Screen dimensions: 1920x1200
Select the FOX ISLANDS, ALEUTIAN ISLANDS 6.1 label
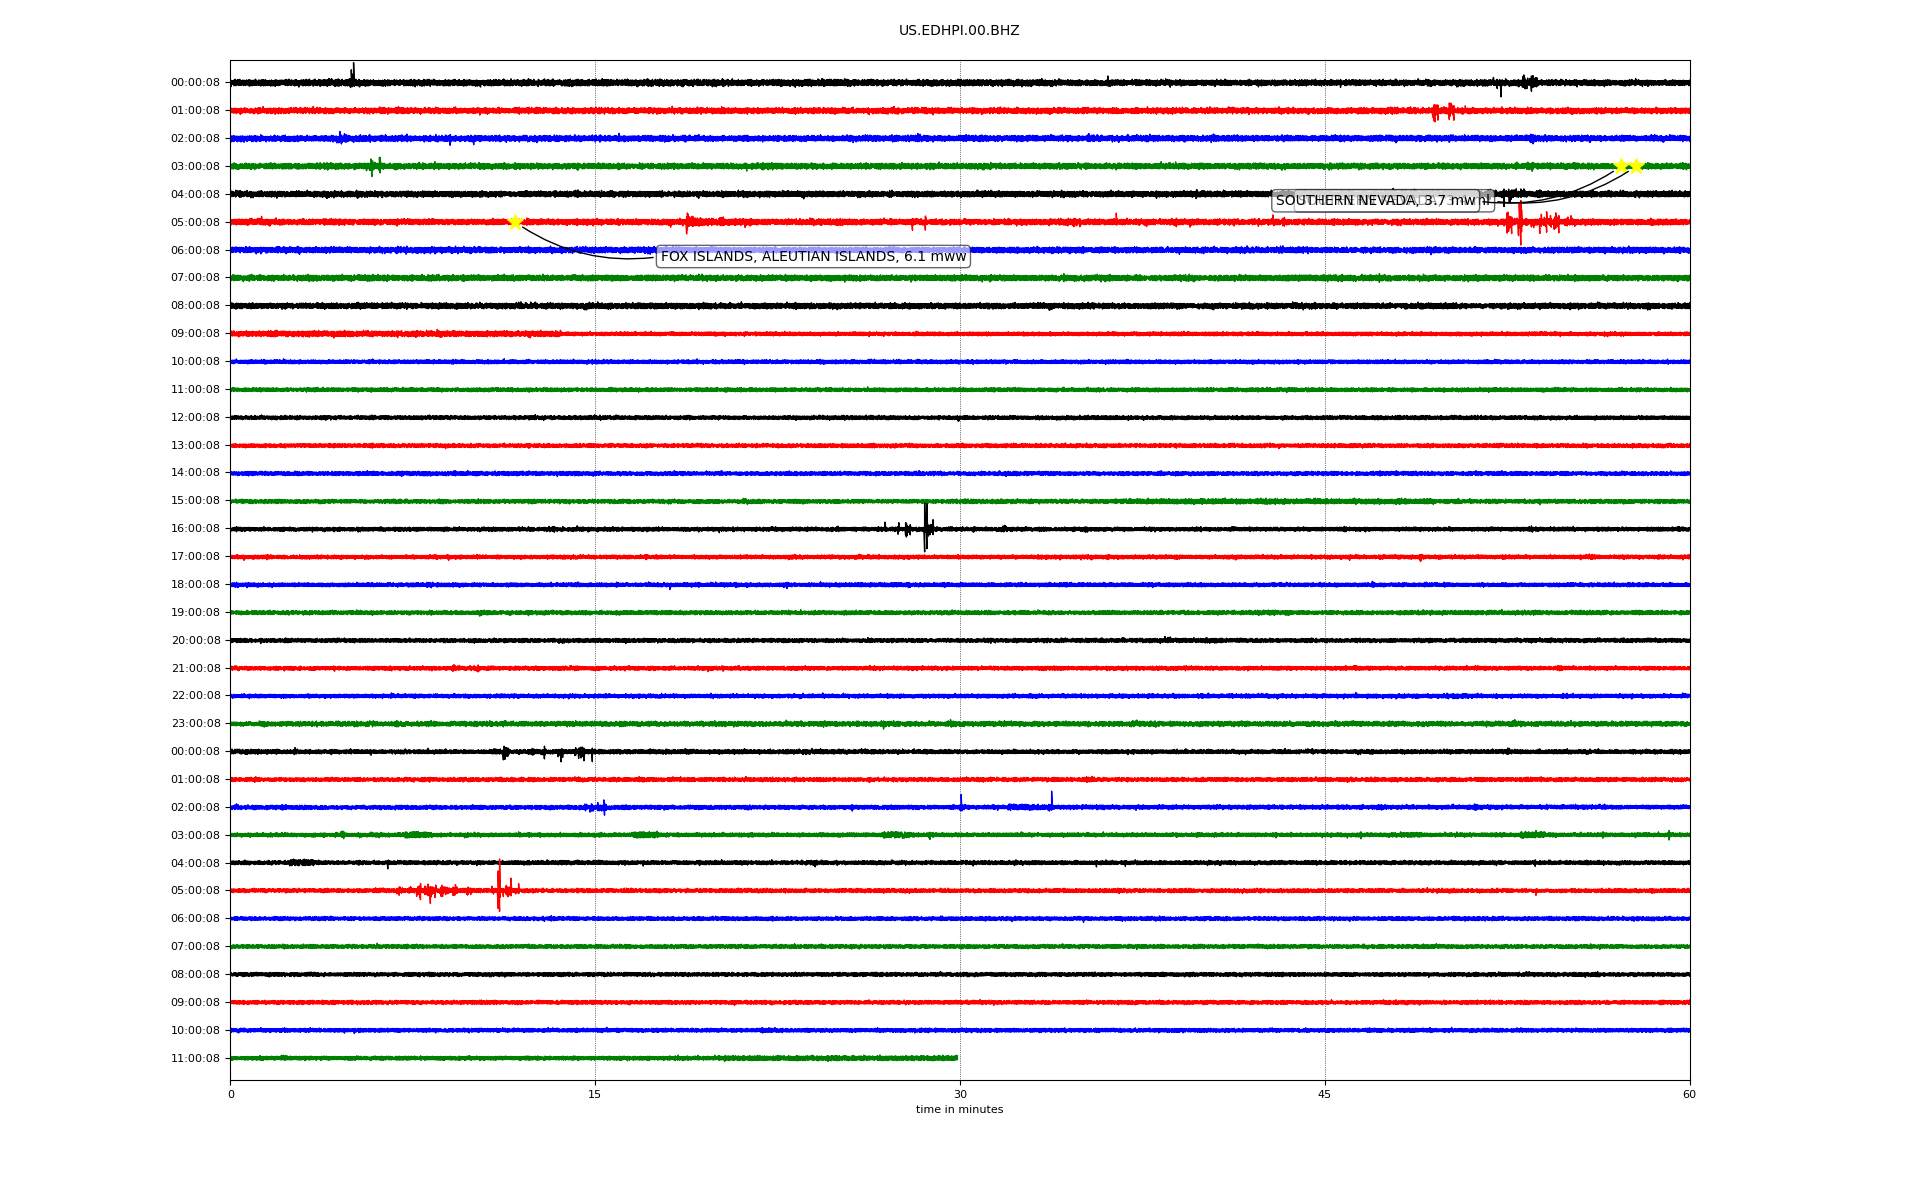pyautogui.click(x=813, y=257)
